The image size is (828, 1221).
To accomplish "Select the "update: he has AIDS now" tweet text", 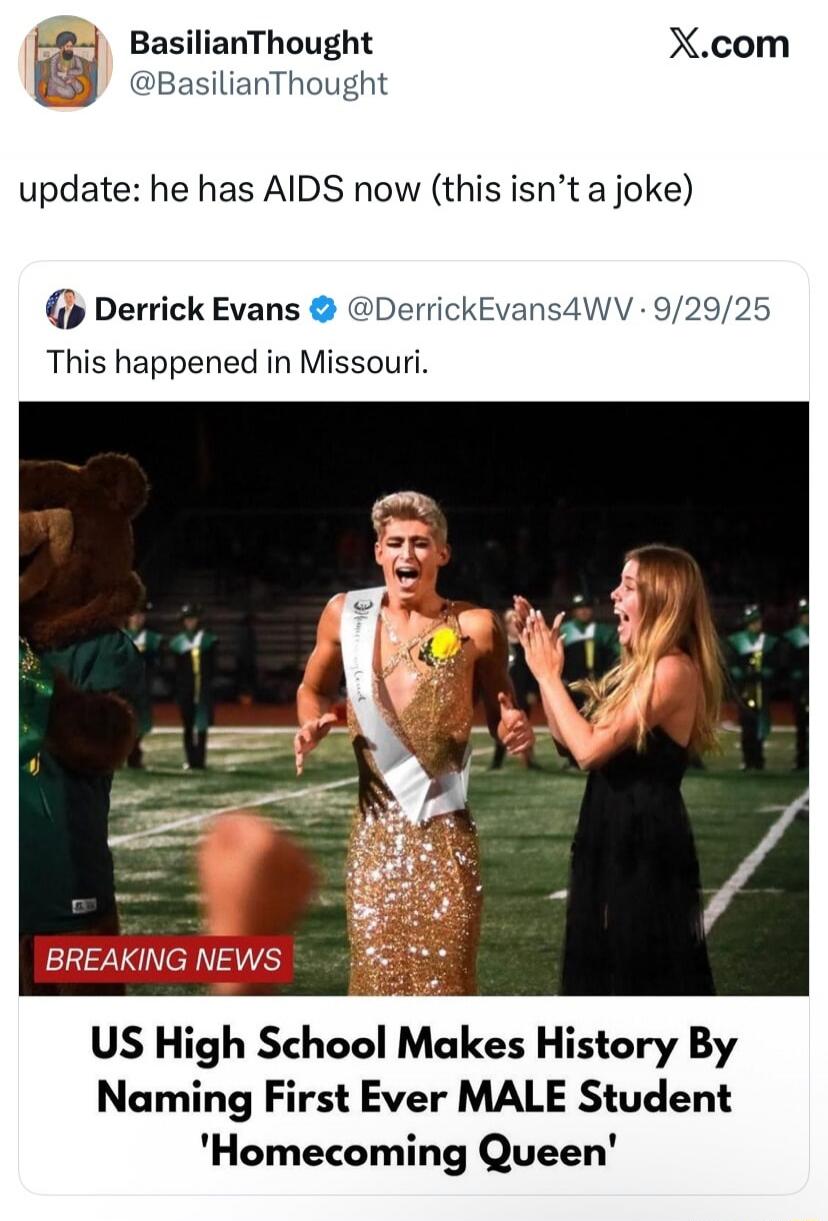I will click(x=356, y=189).
